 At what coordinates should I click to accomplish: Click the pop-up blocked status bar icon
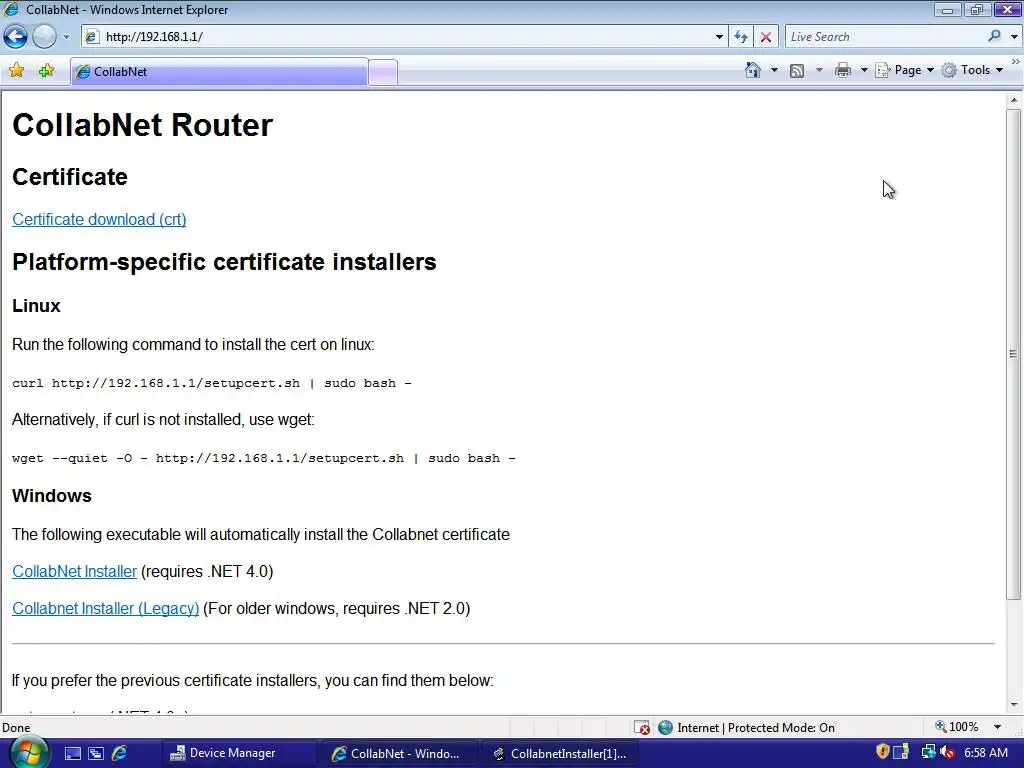pyautogui.click(x=642, y=728)
